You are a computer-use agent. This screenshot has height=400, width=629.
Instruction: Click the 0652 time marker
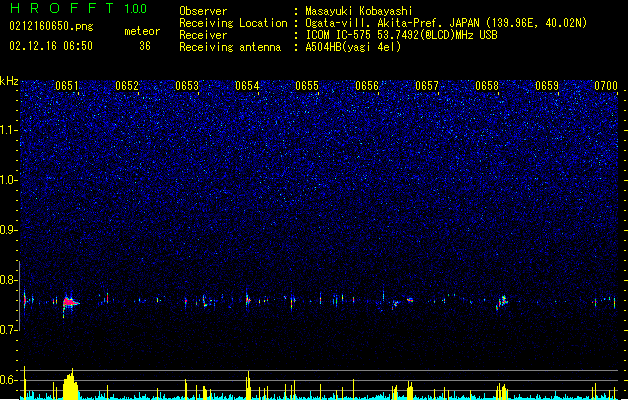tap(127, 86)
